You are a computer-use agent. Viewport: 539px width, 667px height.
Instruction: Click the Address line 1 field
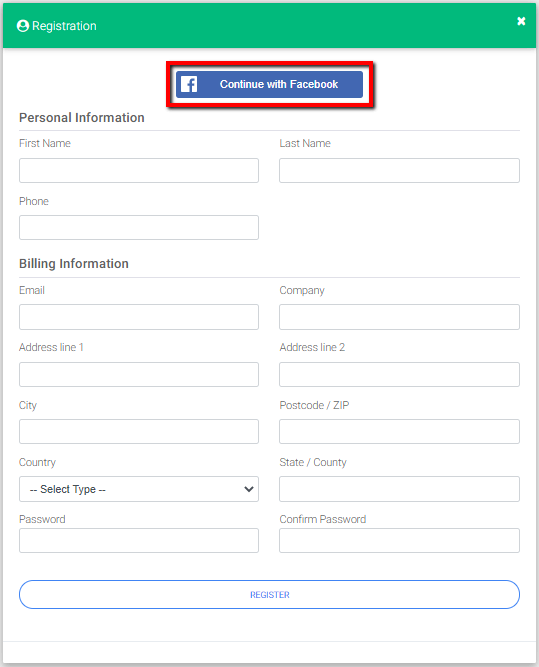(139, 374)
